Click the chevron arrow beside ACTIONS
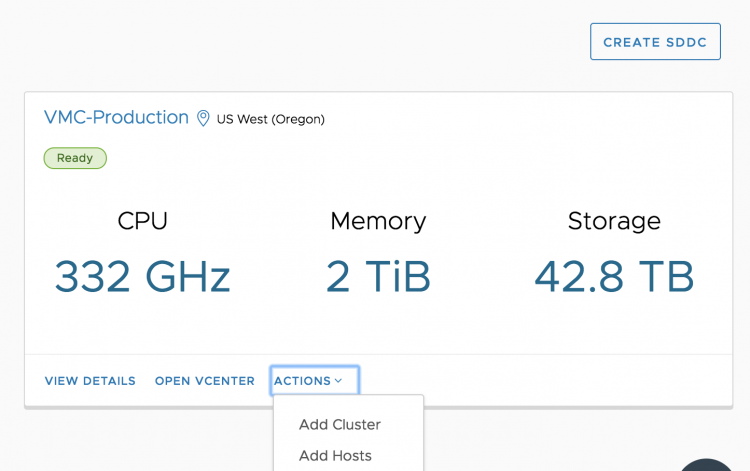The height and width of the screenshot is (471, 750). 339,381
